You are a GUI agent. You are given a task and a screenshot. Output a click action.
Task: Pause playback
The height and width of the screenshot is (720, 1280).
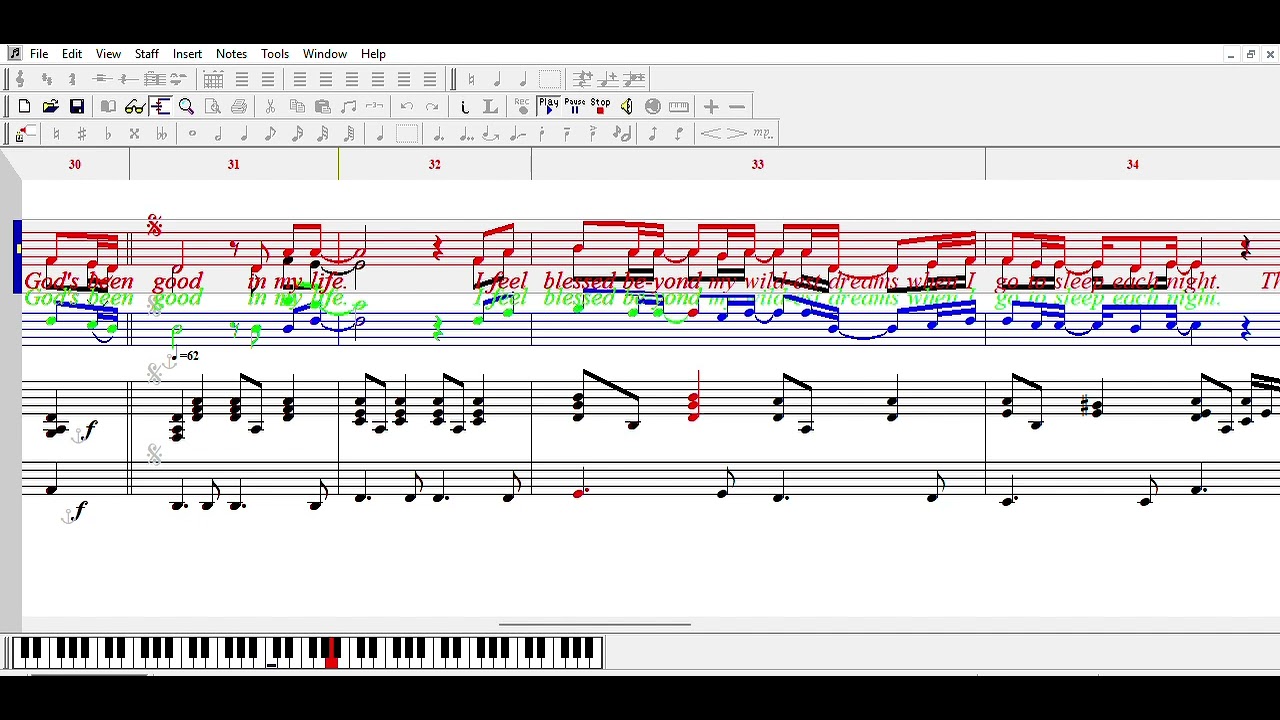click(574, 107)
